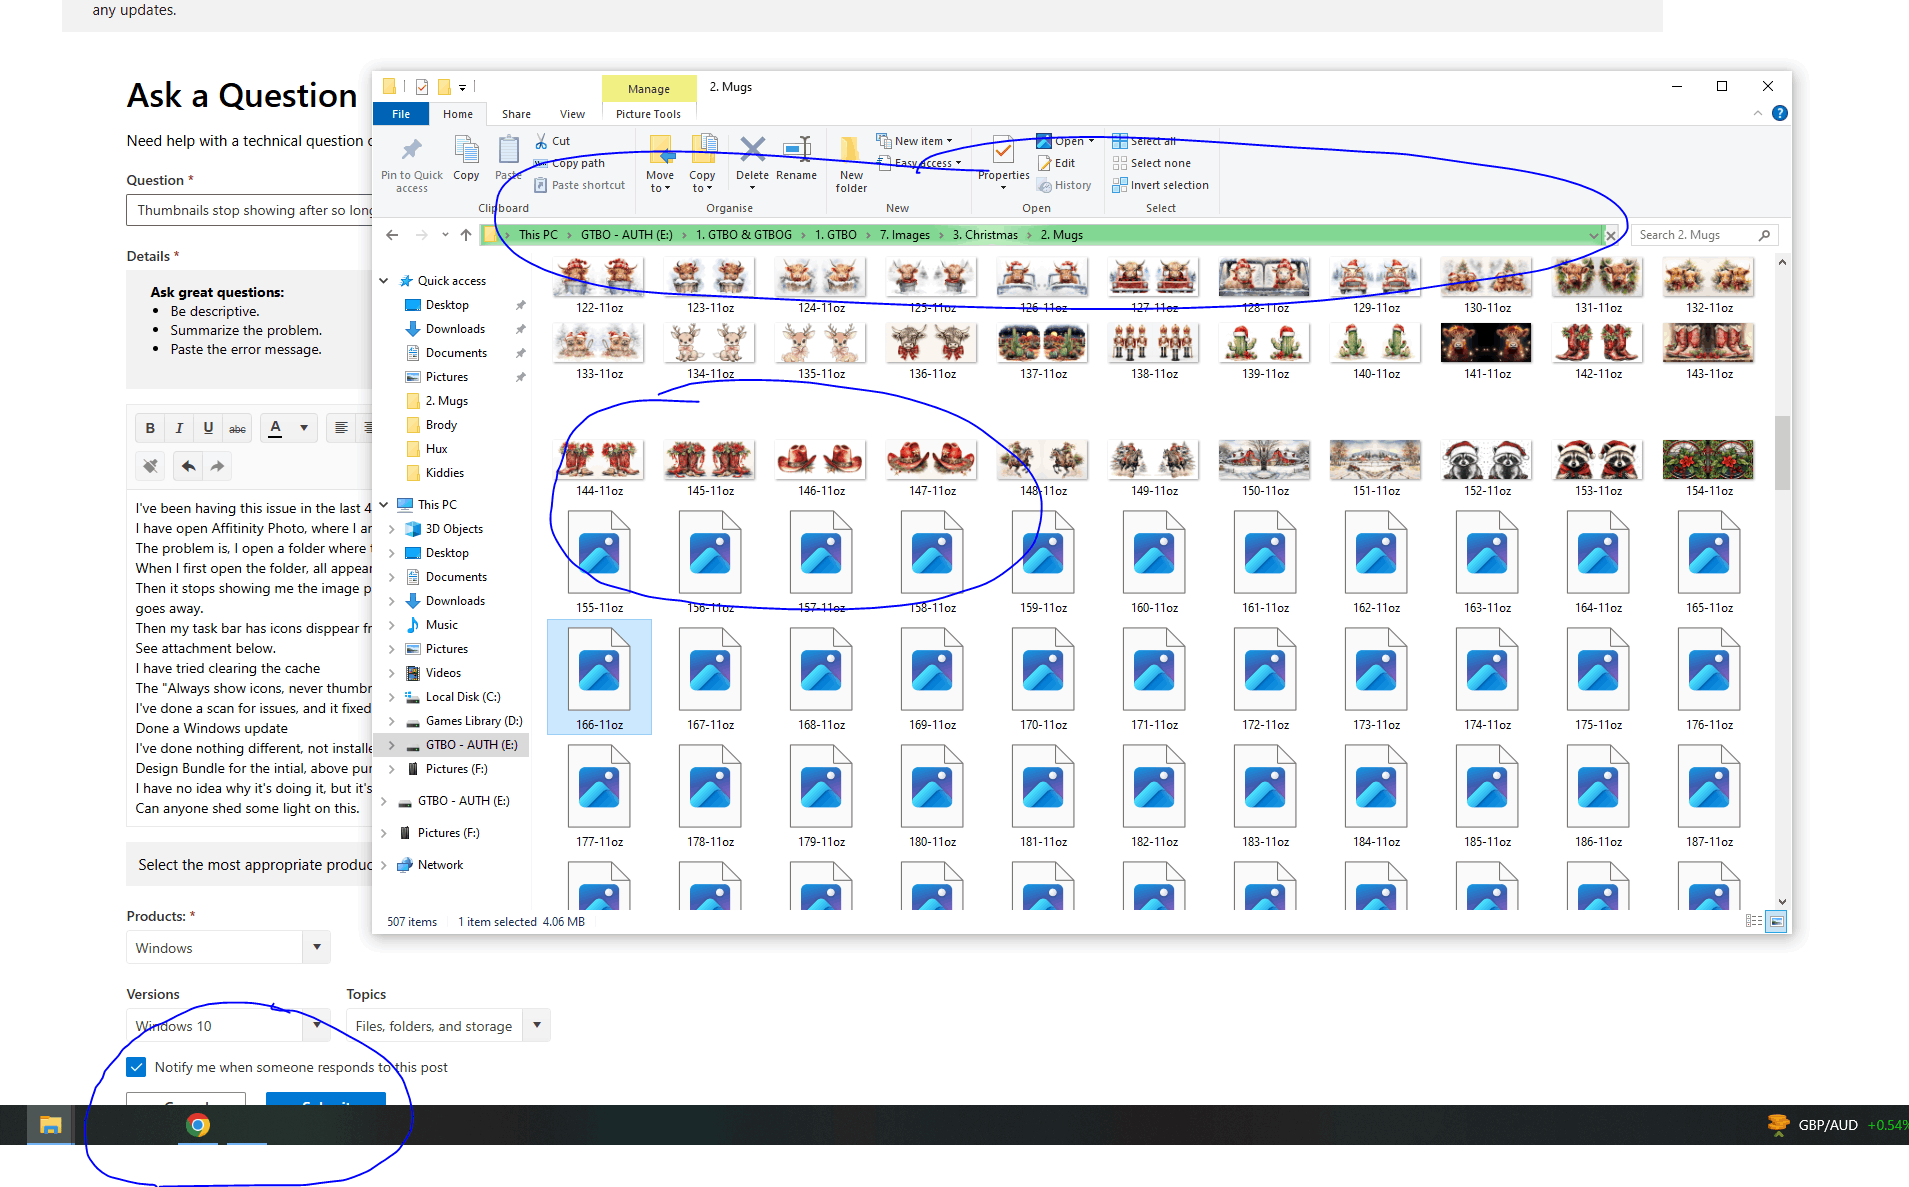Expand Local Disk (C:) tree node
Screen dimensions: 1909x1187
(392, 697)
